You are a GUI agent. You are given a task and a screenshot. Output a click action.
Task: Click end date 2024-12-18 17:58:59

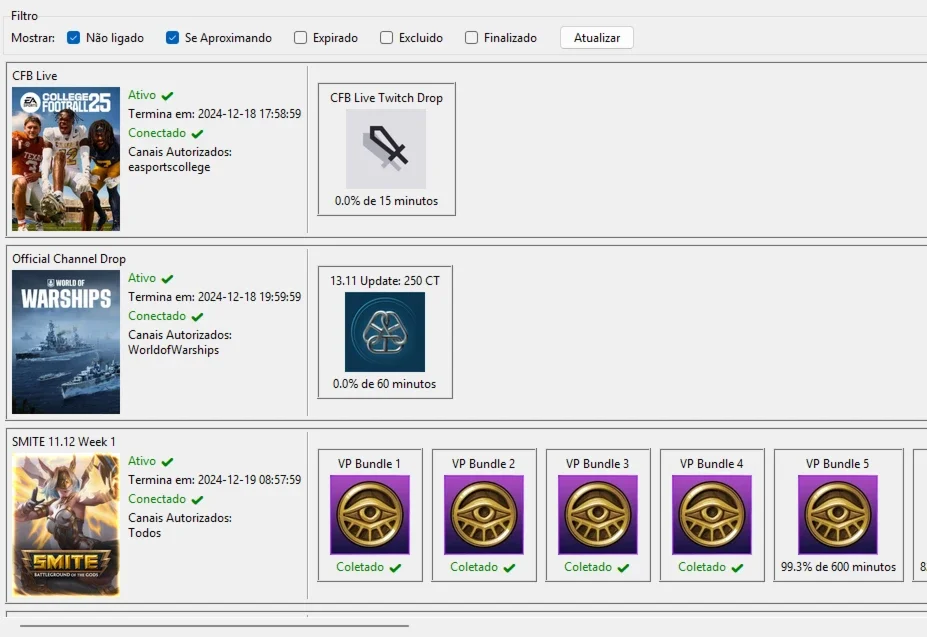coord(249,114)
